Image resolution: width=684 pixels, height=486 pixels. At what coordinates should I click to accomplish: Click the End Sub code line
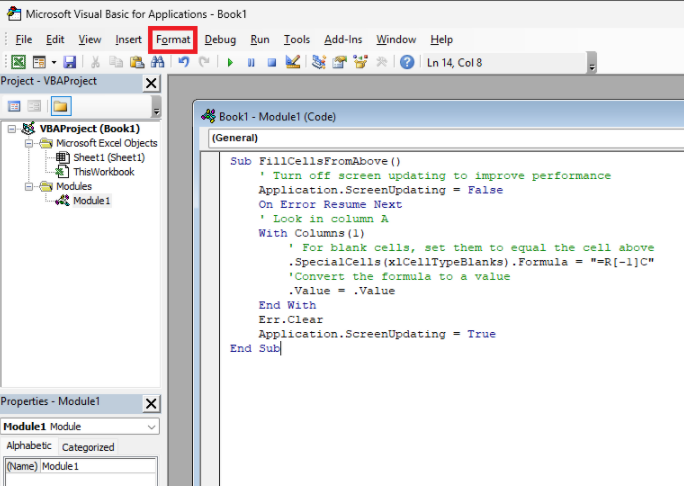point(255,349)
